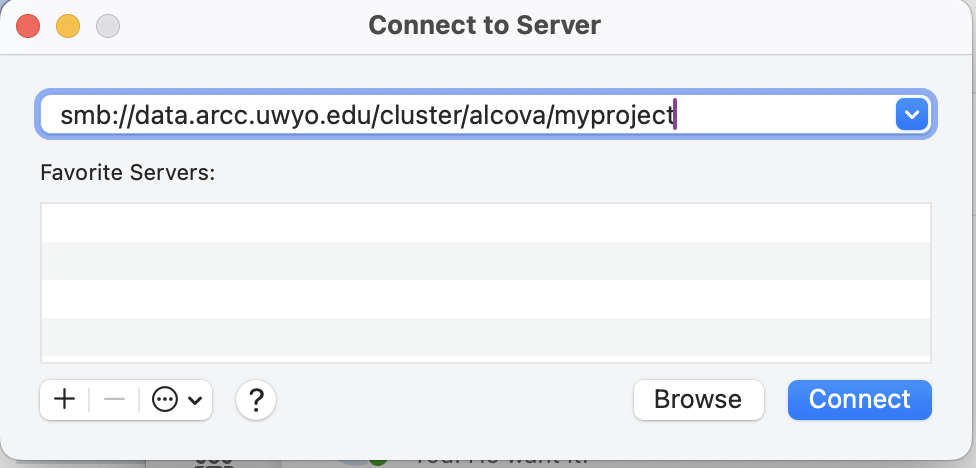Image resolution: width=976 pixels, height=468 pixels.
Task: Click the minus button to remove a favorite
Action: point(114,400)
